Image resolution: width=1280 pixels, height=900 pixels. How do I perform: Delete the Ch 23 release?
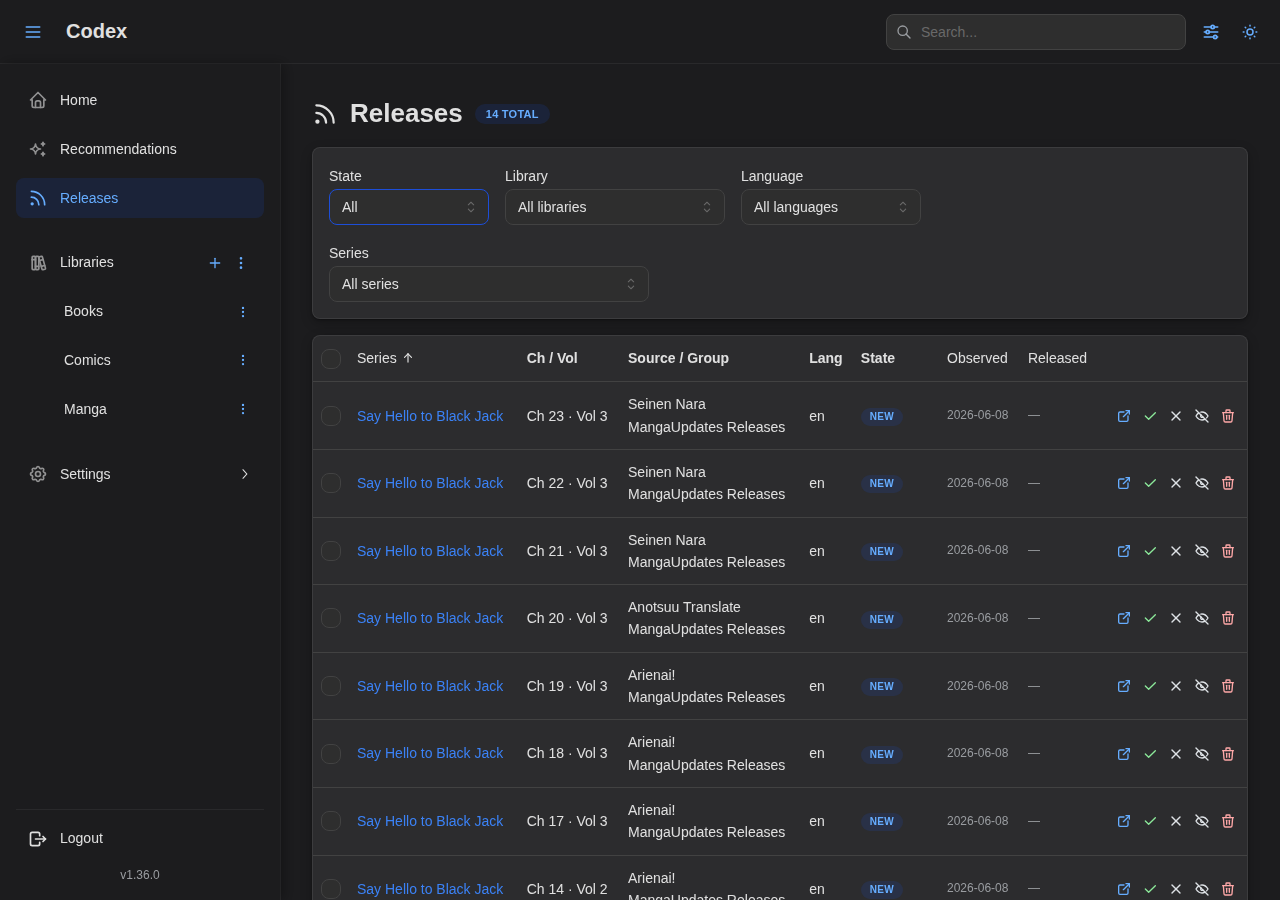point(1228,416)
